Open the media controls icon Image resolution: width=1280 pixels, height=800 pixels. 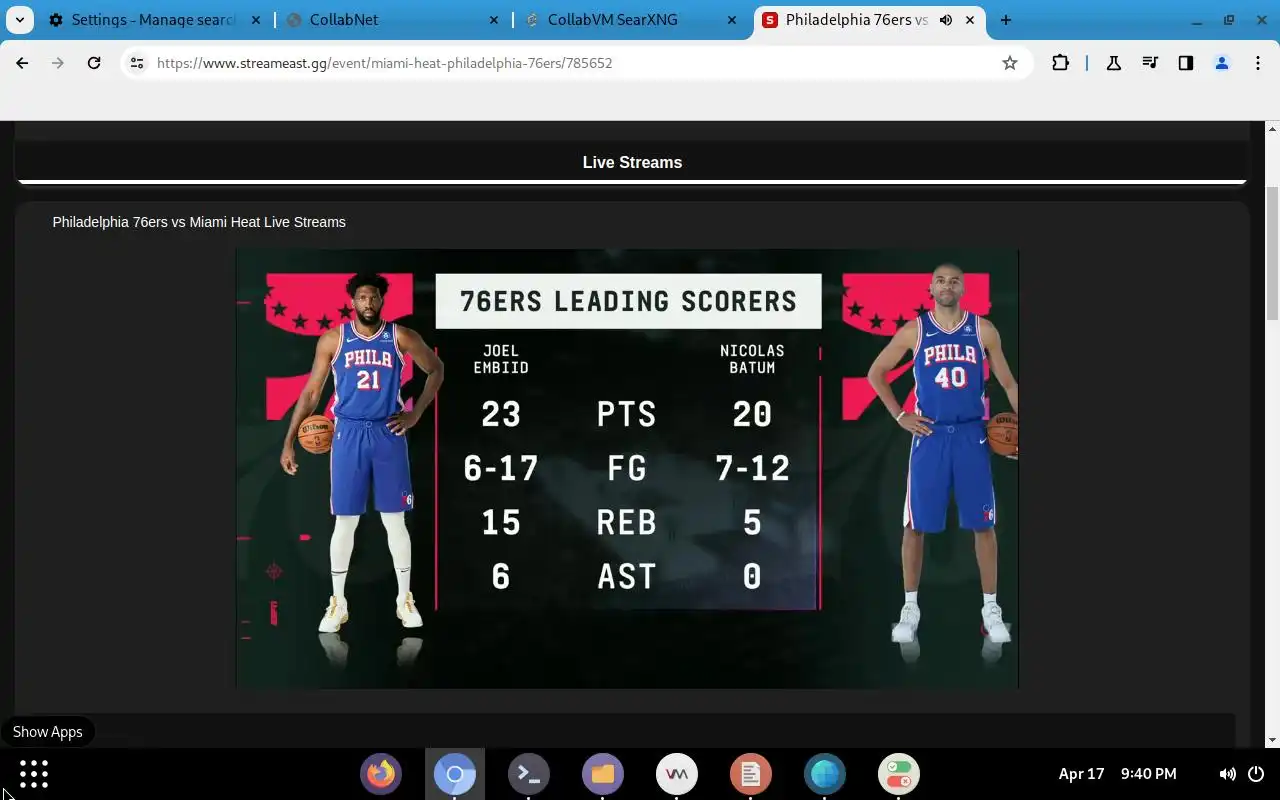pyautogui.click(x=1150, y=63)
